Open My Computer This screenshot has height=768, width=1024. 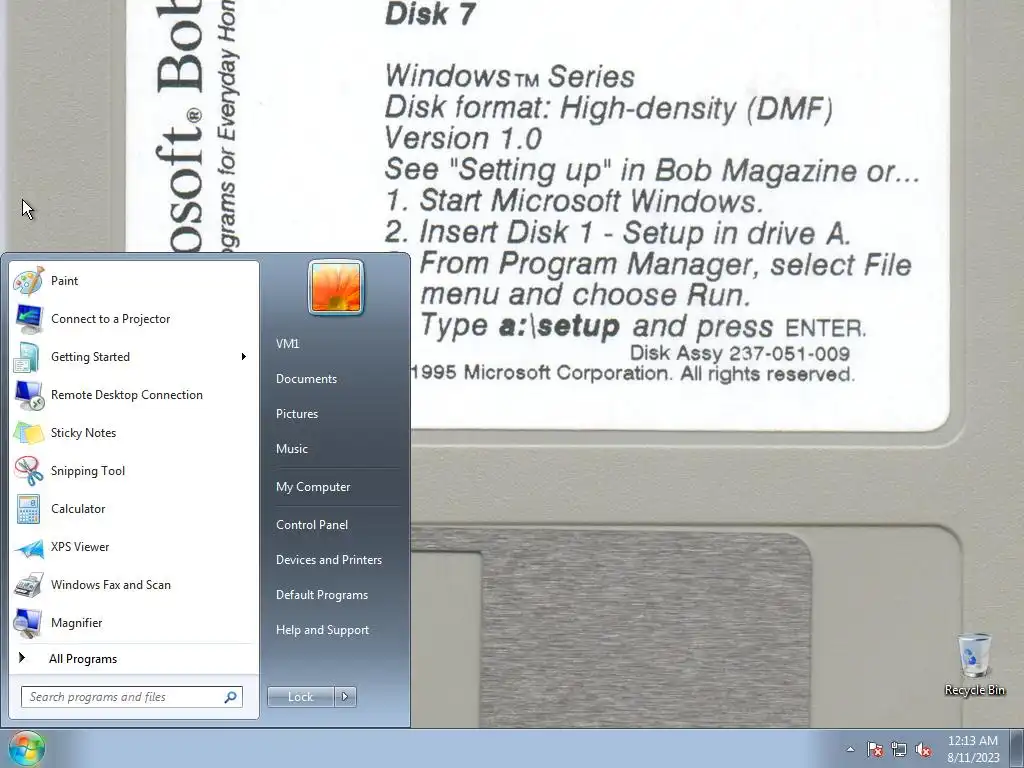click(313, 487)
